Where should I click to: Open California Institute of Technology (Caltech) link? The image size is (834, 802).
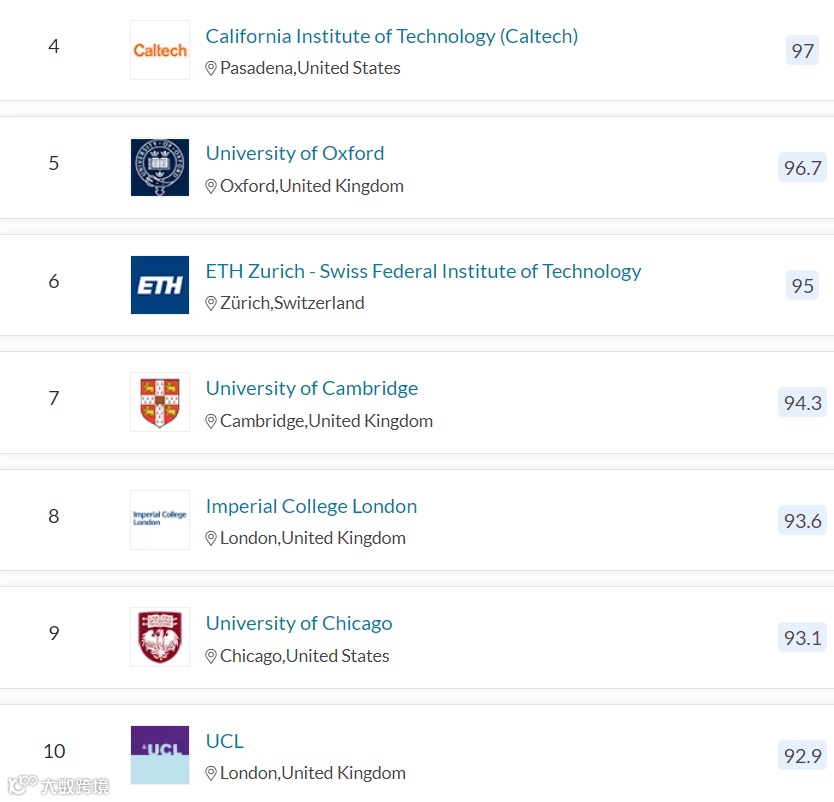(391, 36)
